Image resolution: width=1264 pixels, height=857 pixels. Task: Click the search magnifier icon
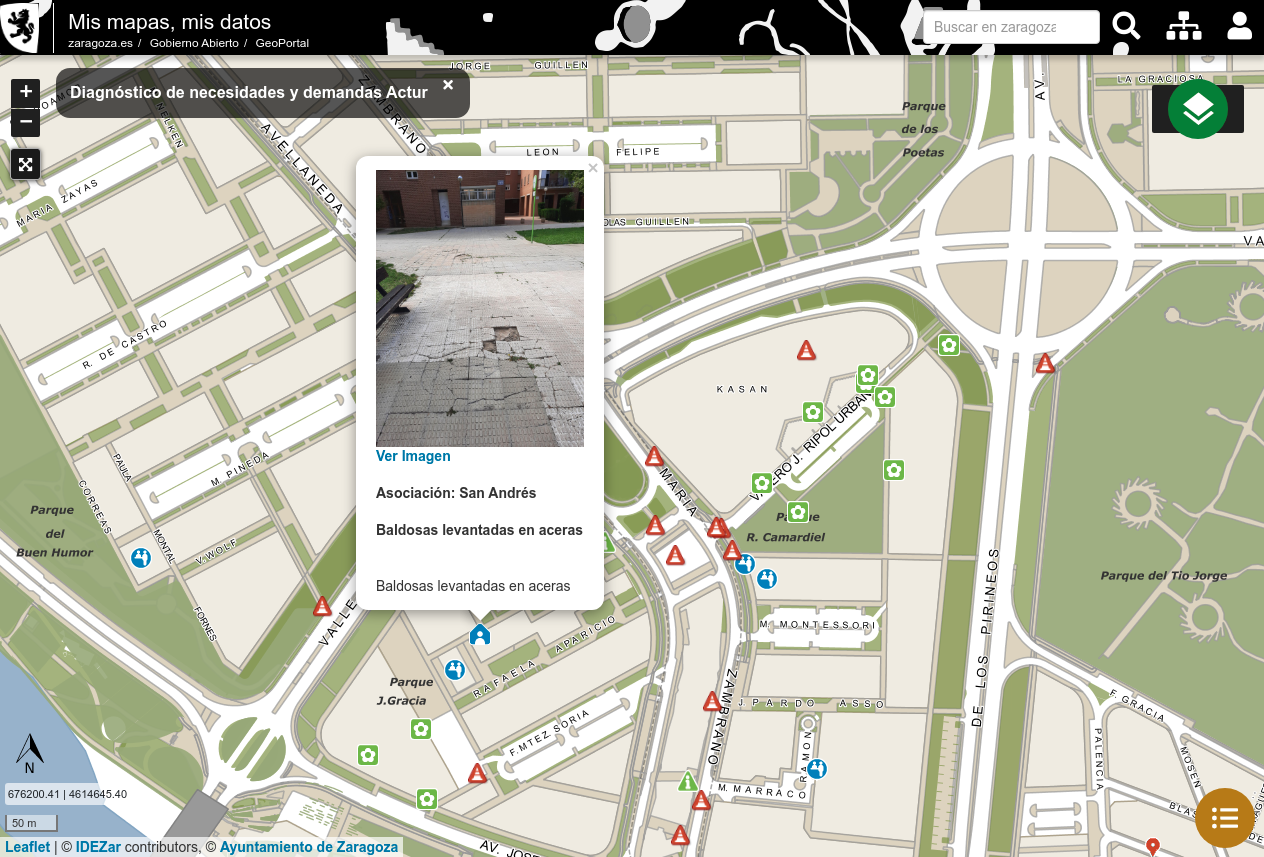coord(1126,26)
